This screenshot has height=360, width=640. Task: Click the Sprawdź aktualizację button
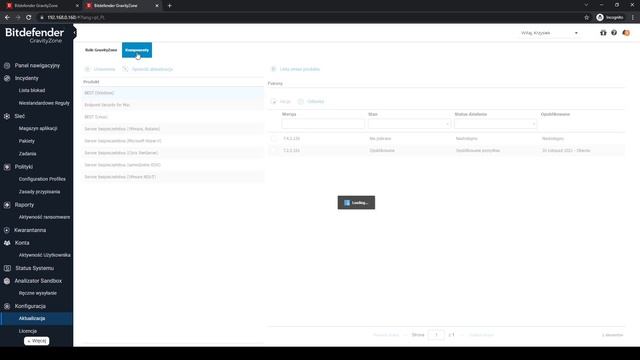[x=147, y=69]
